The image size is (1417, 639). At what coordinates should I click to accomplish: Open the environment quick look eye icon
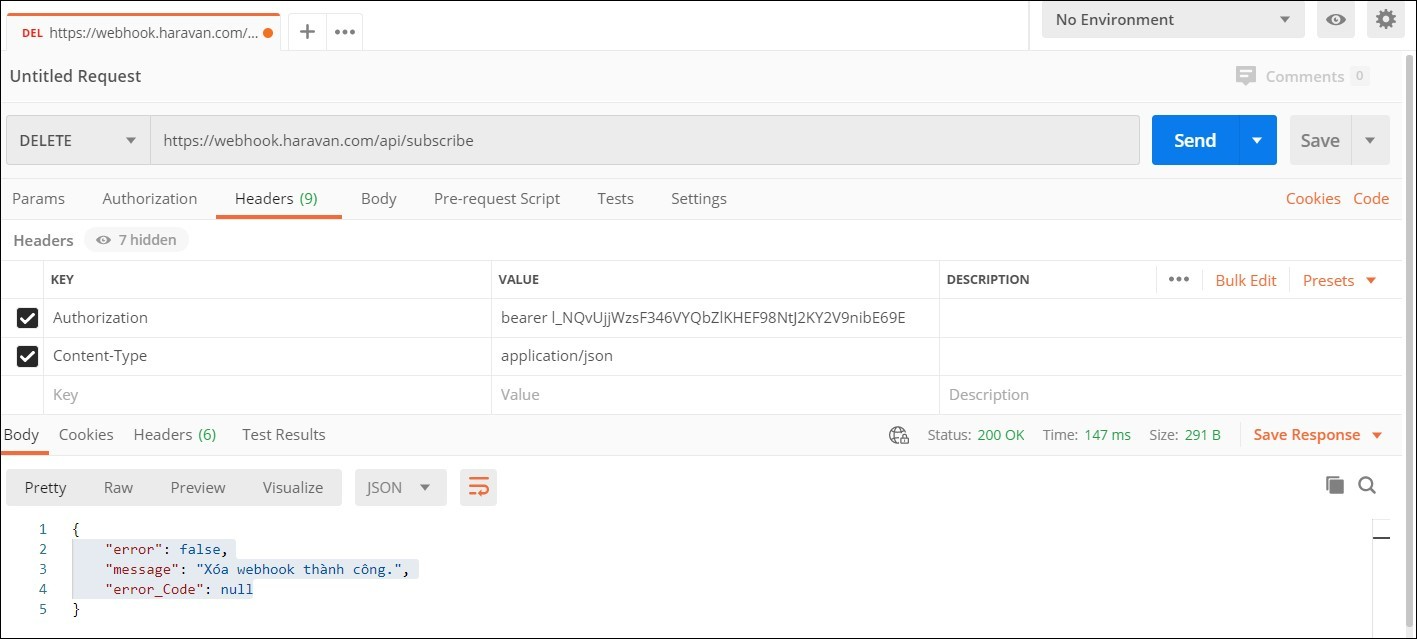coord(1335,19)
